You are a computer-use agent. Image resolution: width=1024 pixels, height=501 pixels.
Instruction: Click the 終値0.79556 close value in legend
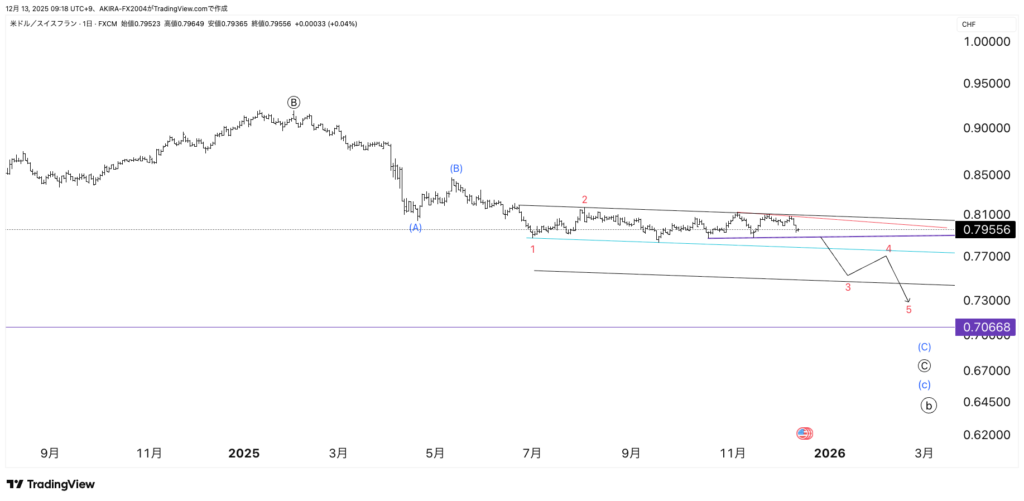[272, 24]
